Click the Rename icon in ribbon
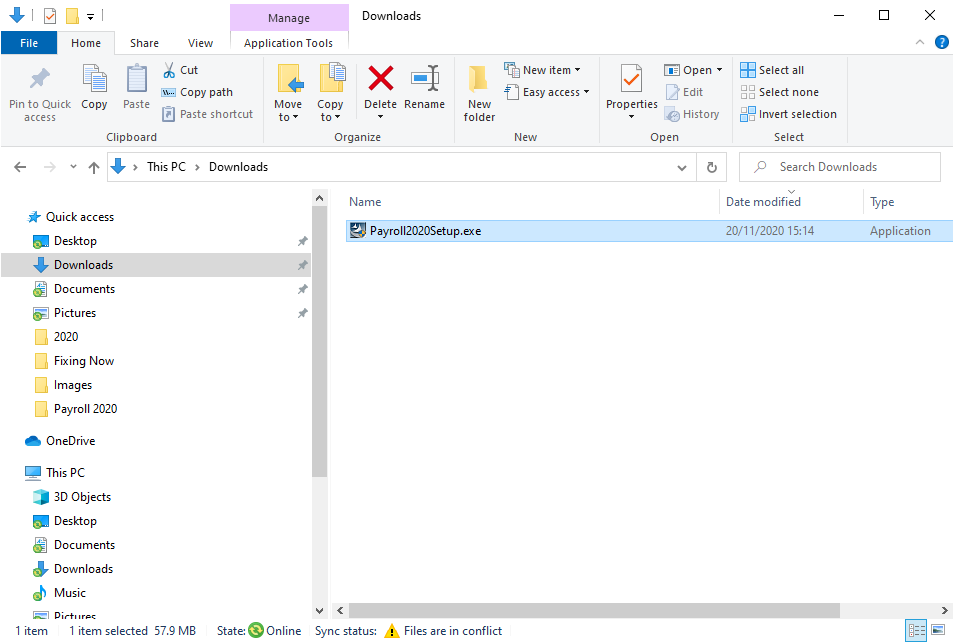This screenshot has height=643, width=954. tap(424, 80)
